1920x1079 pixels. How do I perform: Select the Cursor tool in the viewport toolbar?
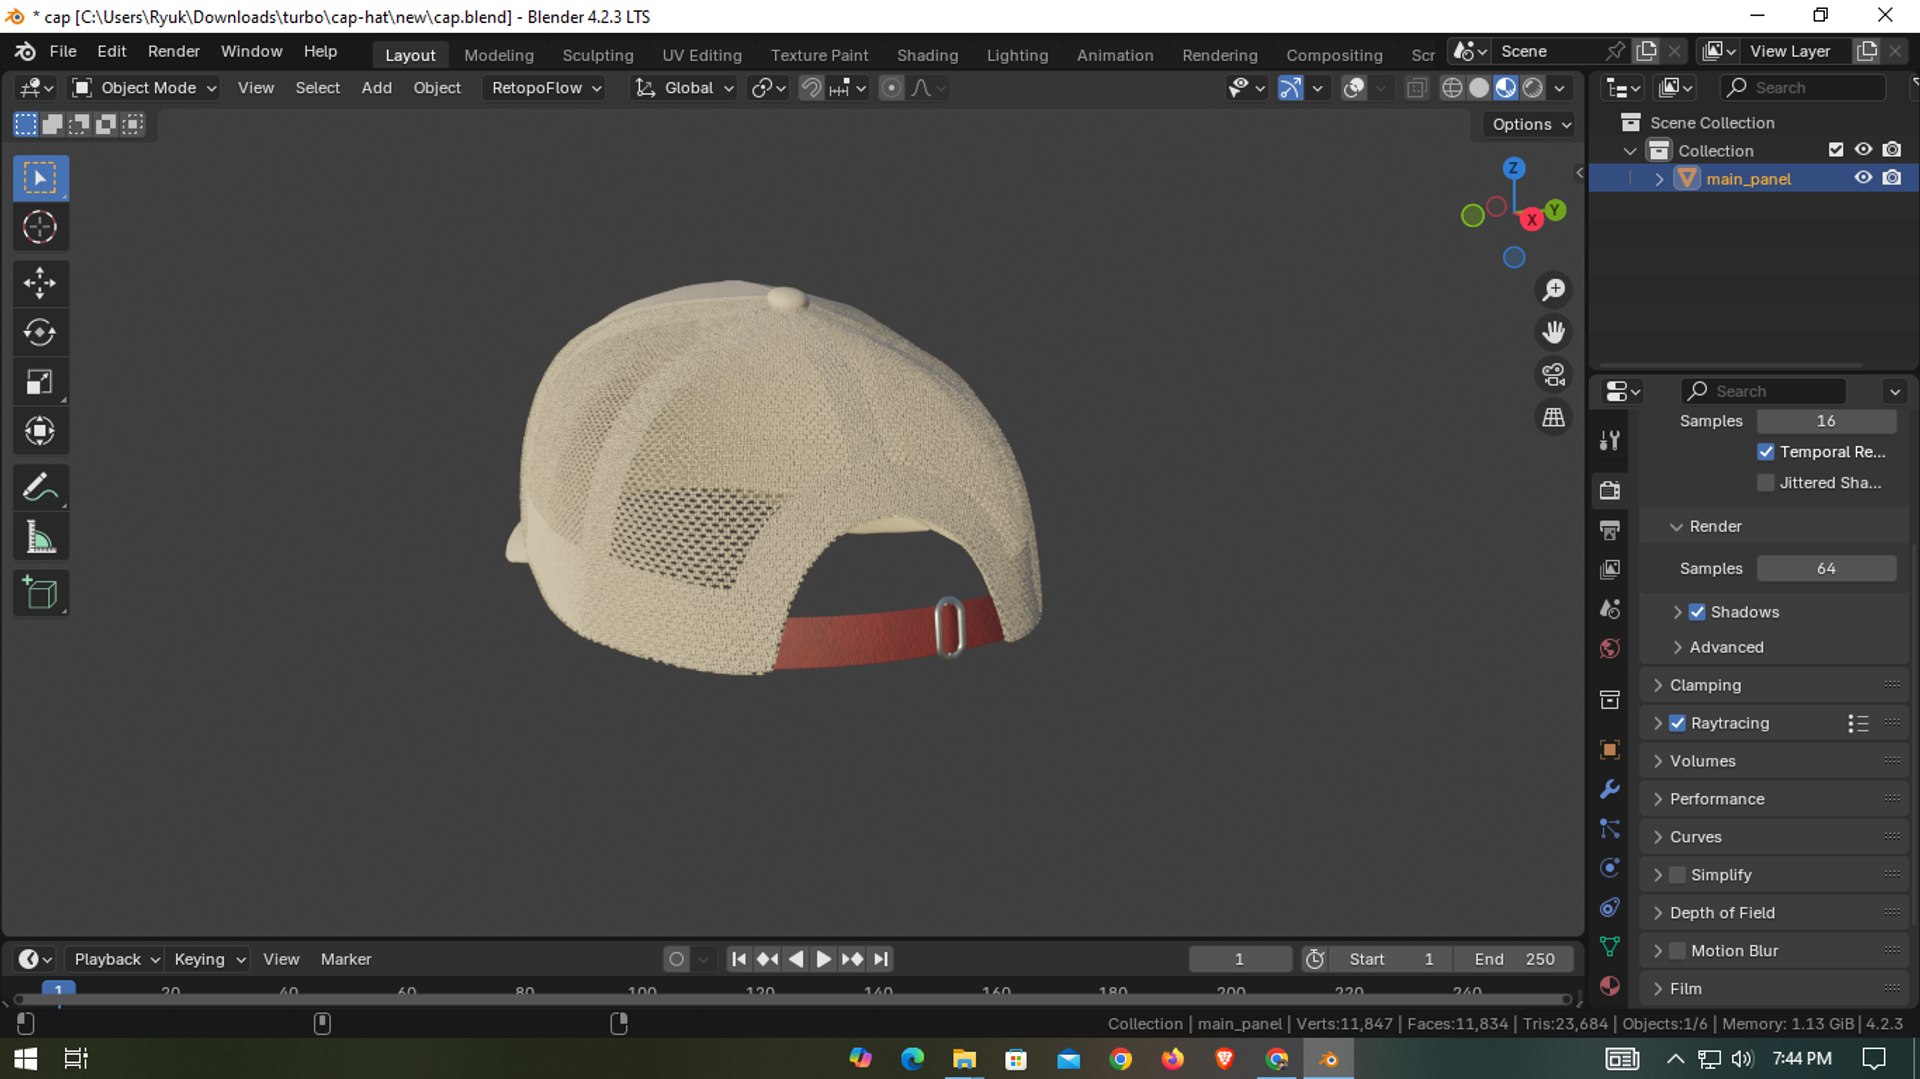(x=40, y=228)
